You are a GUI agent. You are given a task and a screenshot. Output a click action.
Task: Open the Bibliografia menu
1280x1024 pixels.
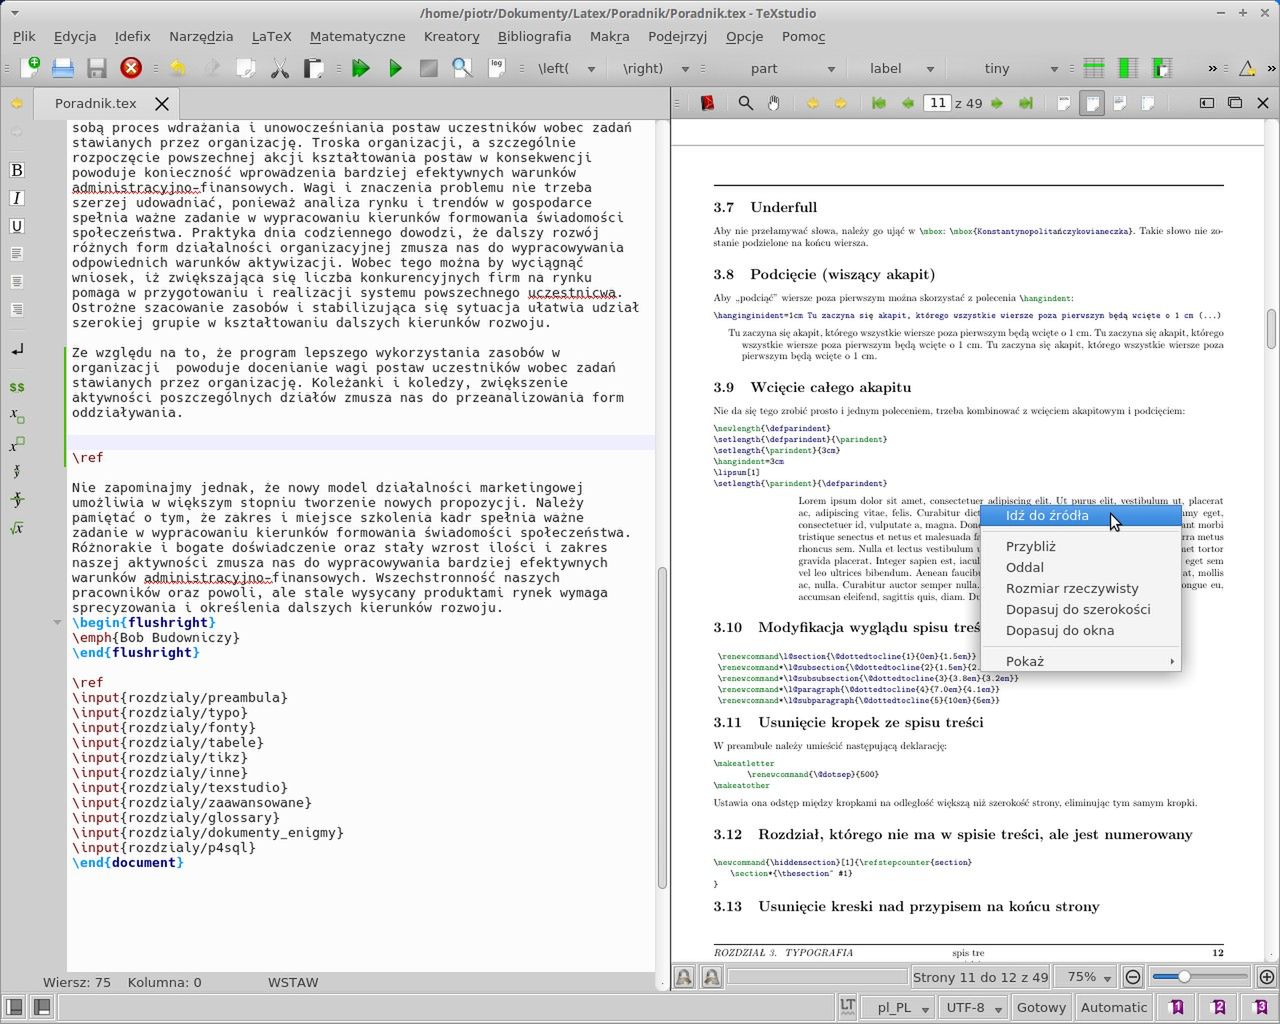click(534, 36)
